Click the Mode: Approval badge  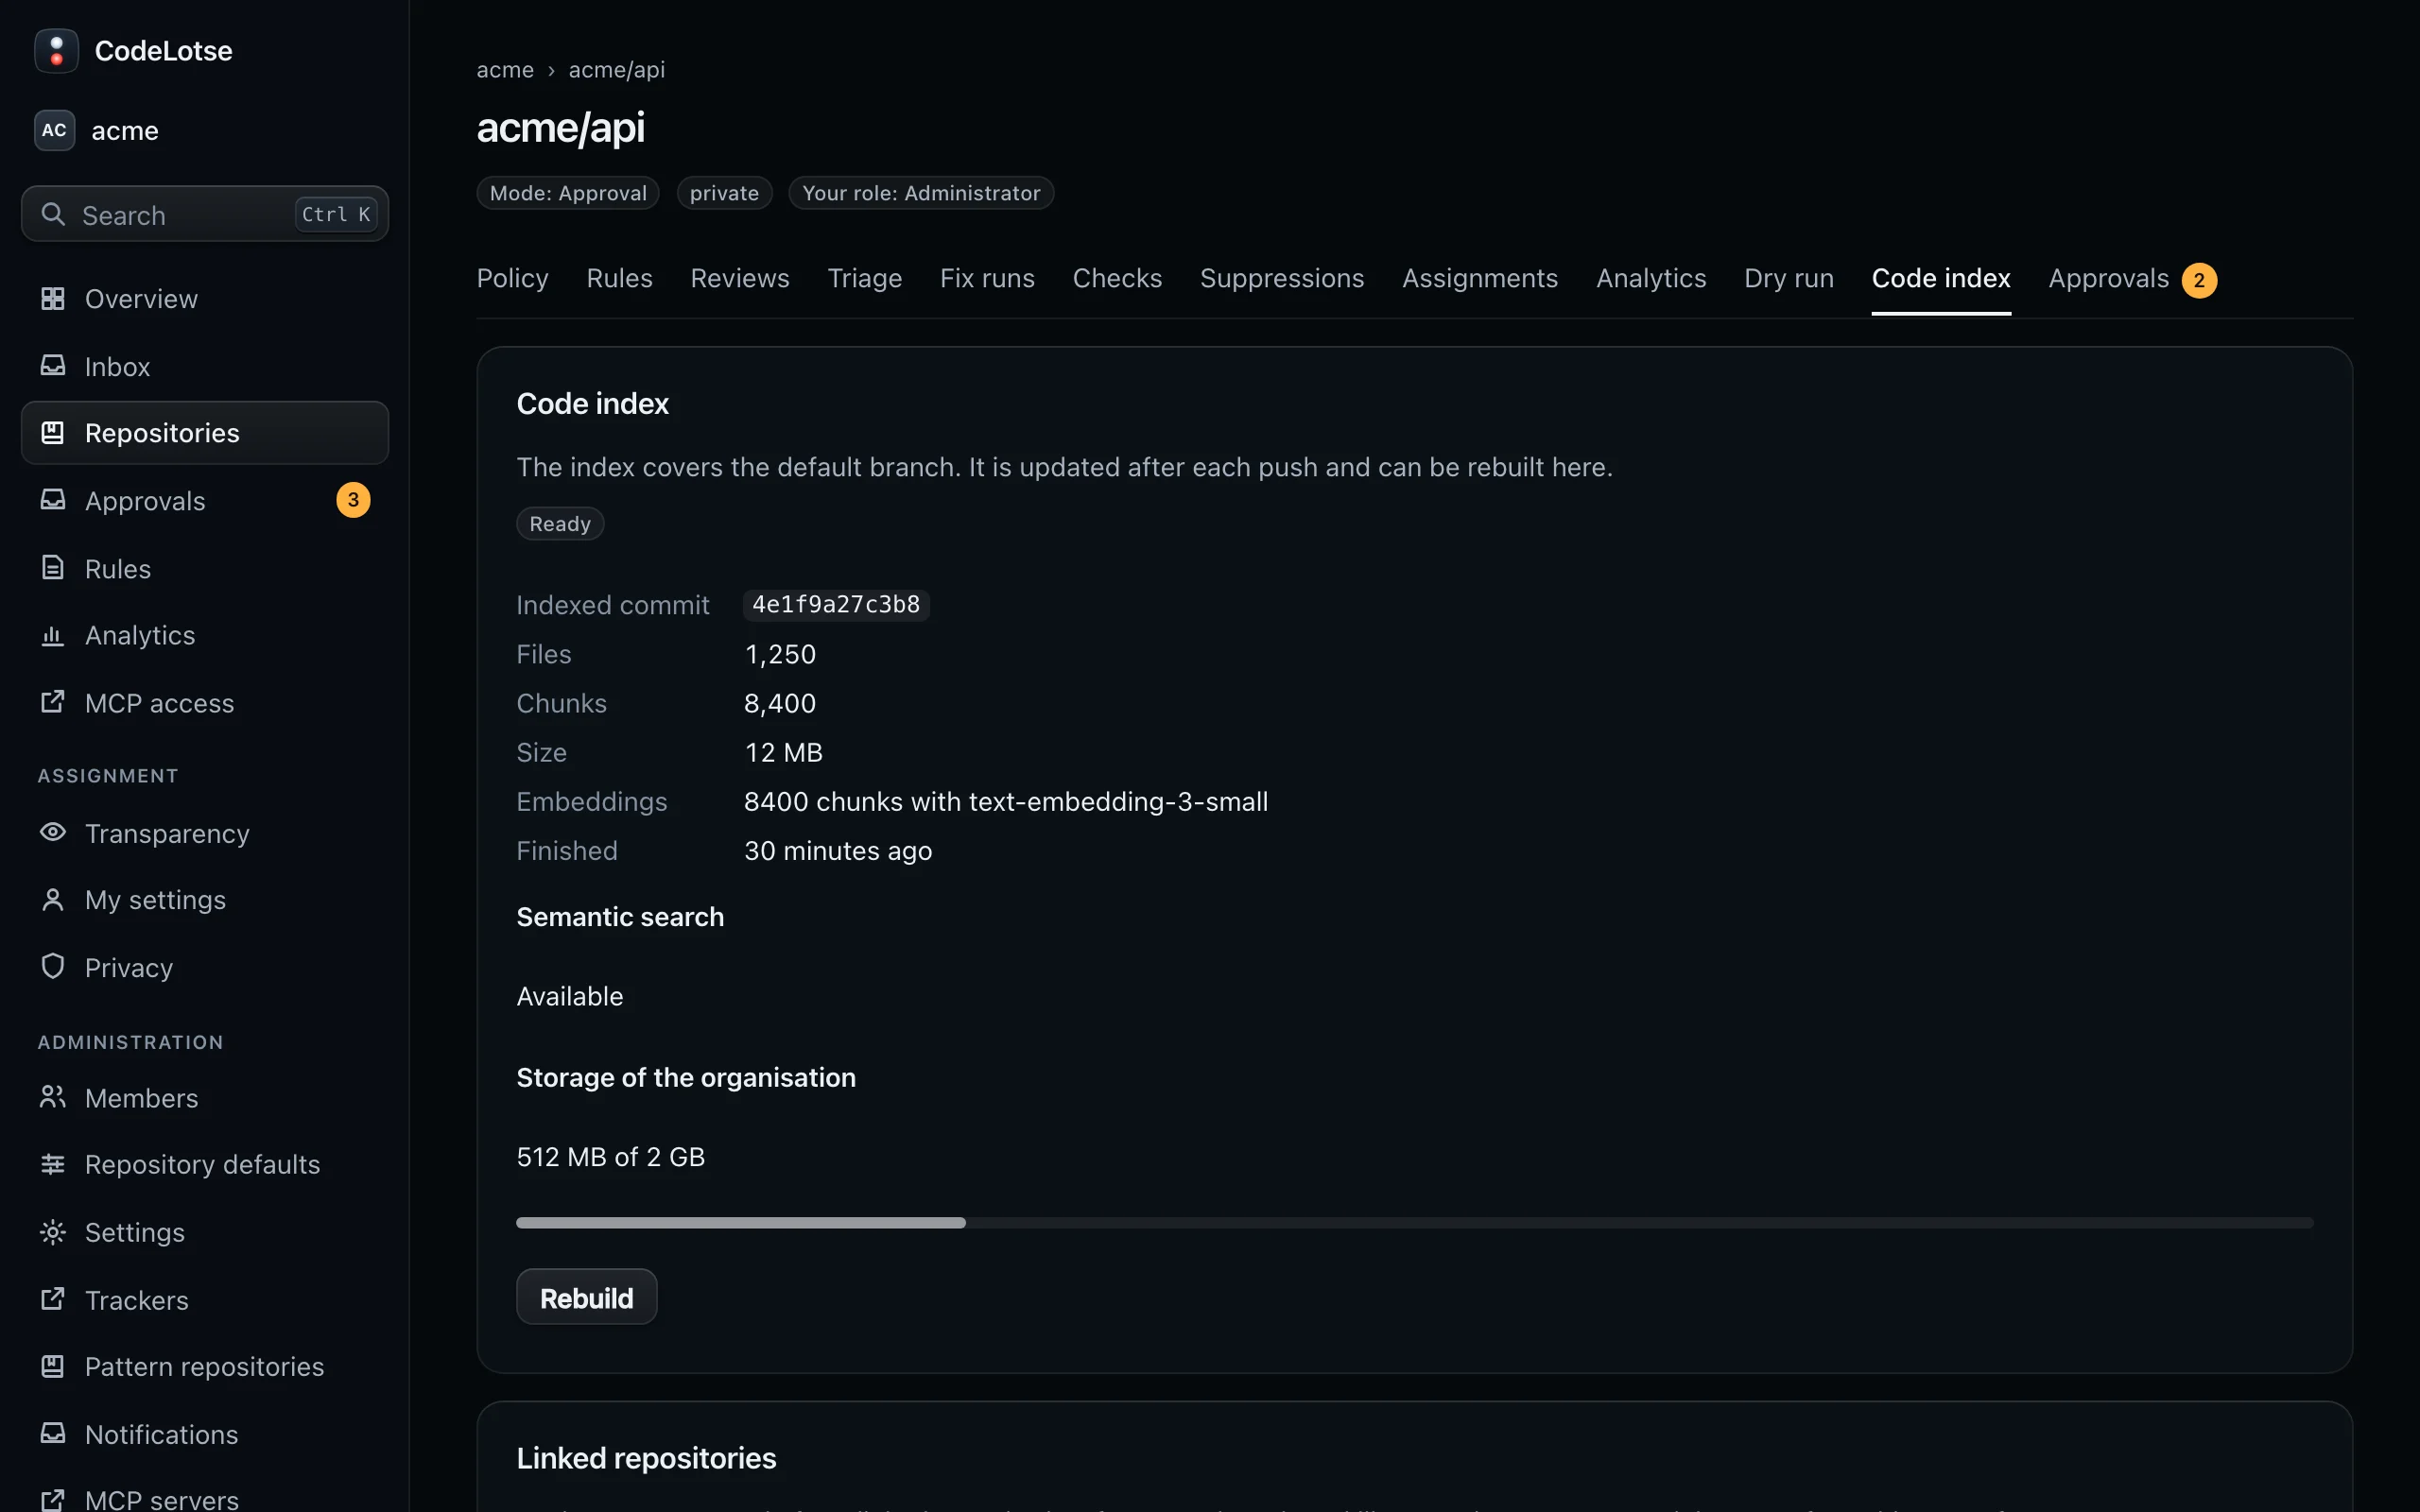[x=568, y=193]
